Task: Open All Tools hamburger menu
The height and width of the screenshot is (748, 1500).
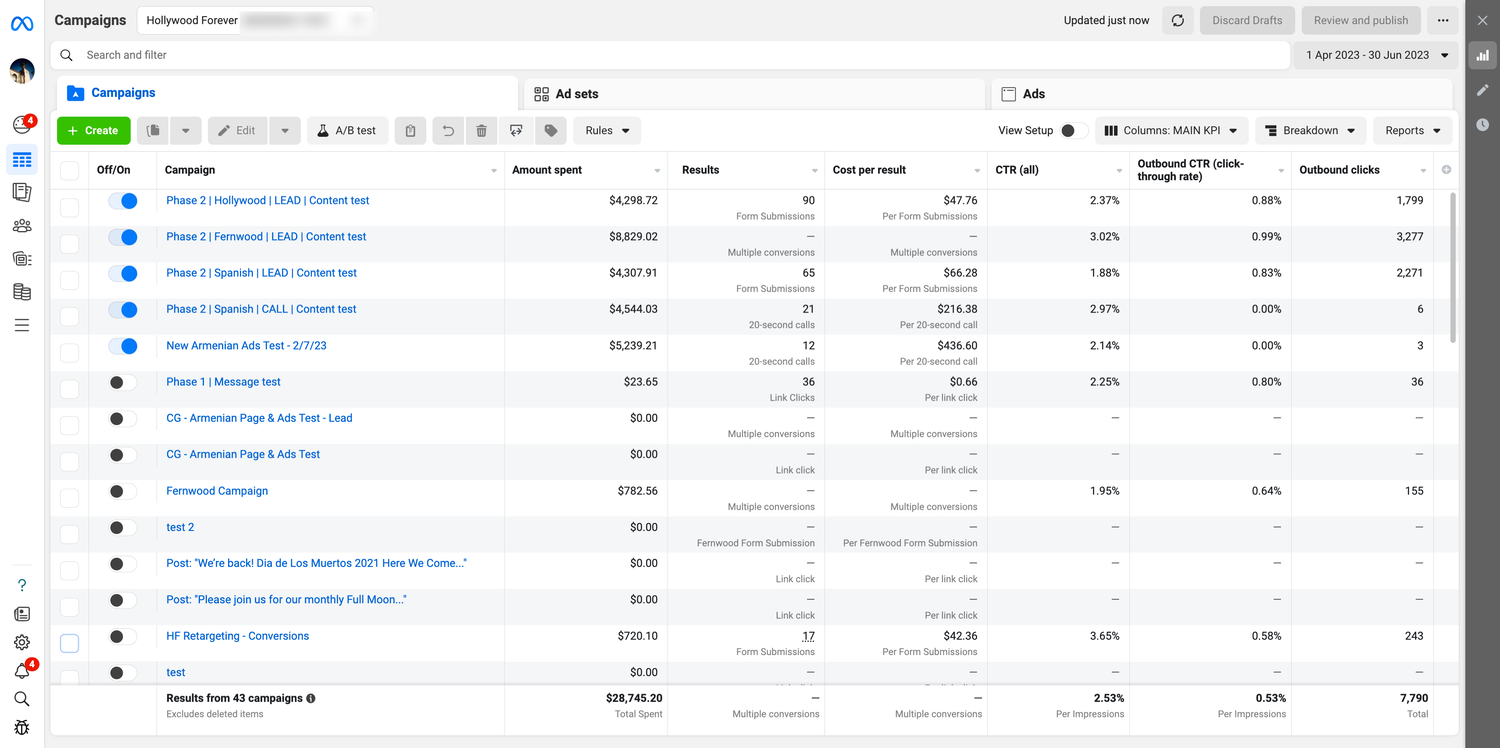Action: [22, 325]
